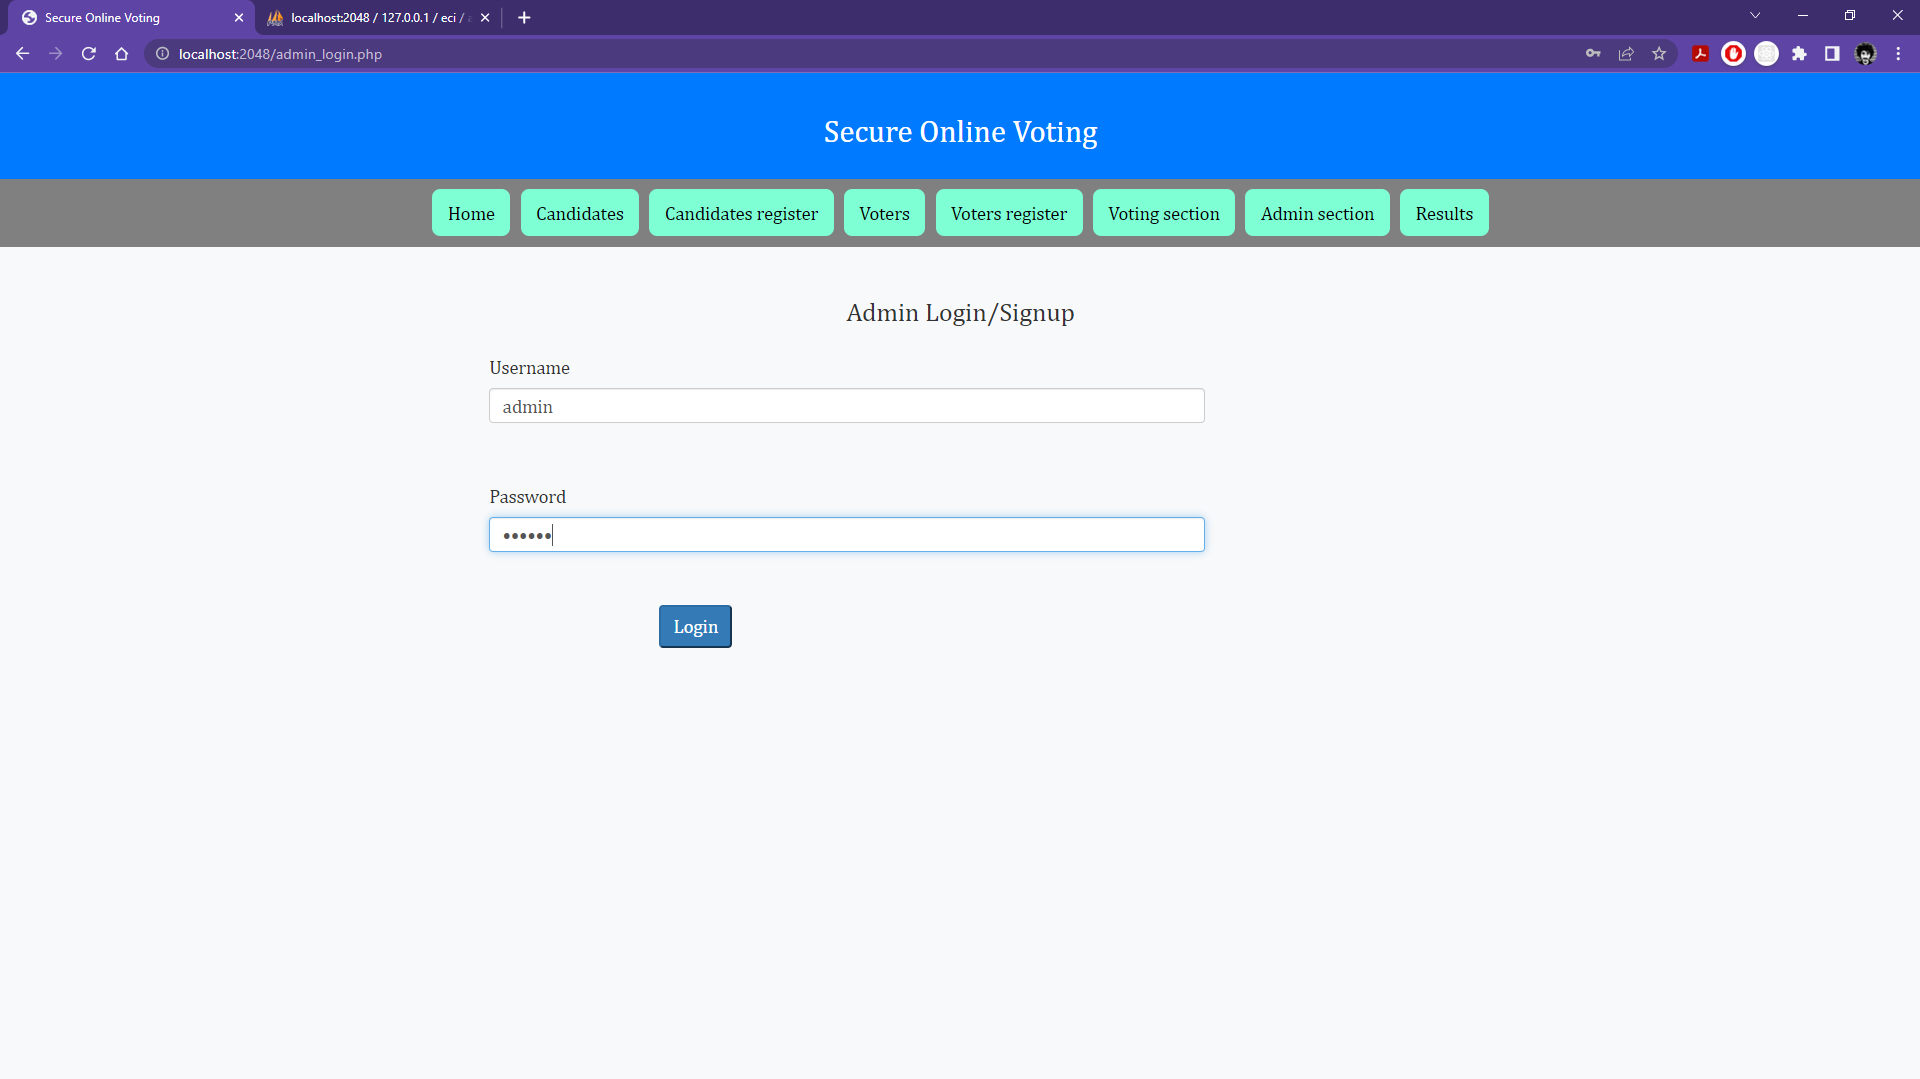Open the Voting section page

tap(1164, 213)
